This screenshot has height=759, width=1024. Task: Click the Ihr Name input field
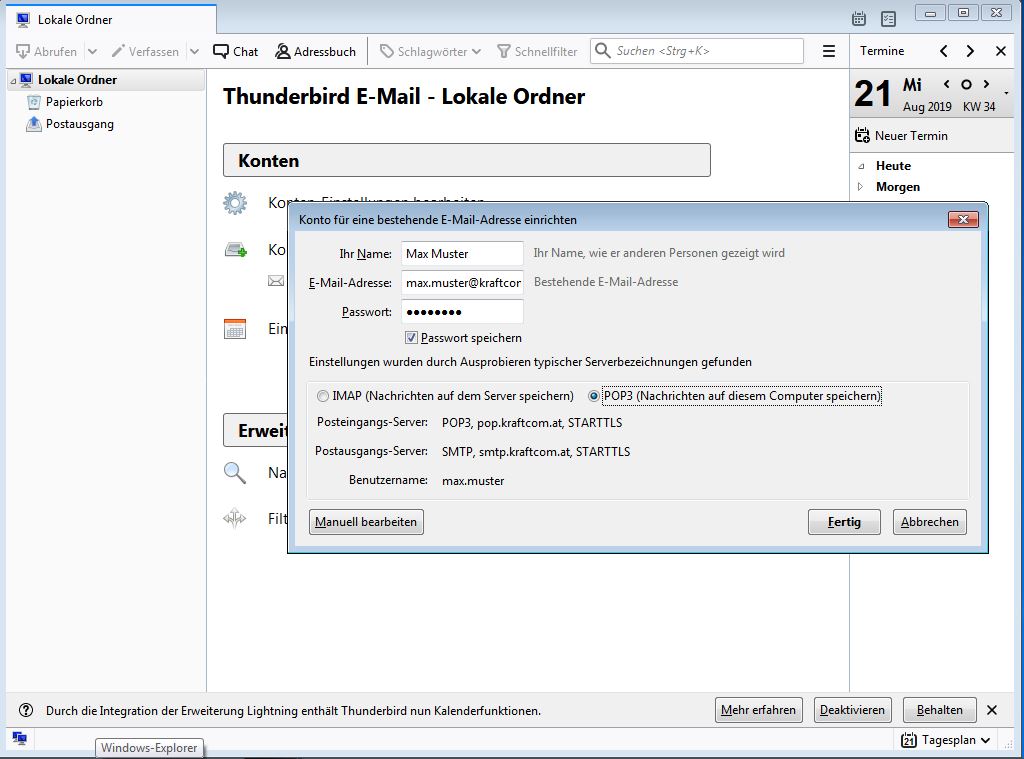(x=462, y=253)
